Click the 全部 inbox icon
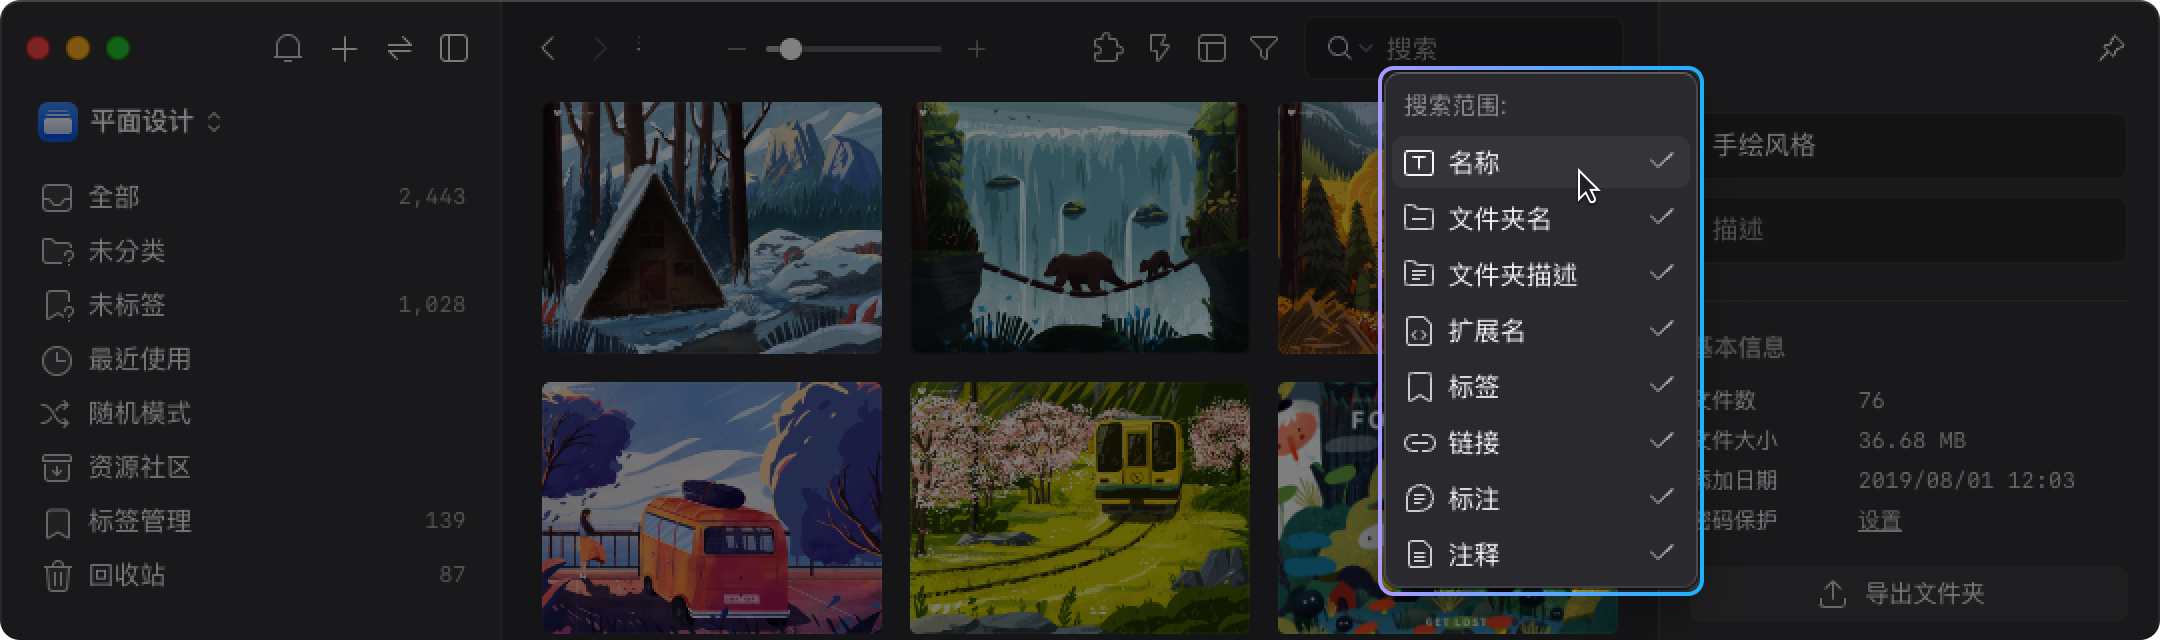 pyautogui.click(x=57, y=197)
